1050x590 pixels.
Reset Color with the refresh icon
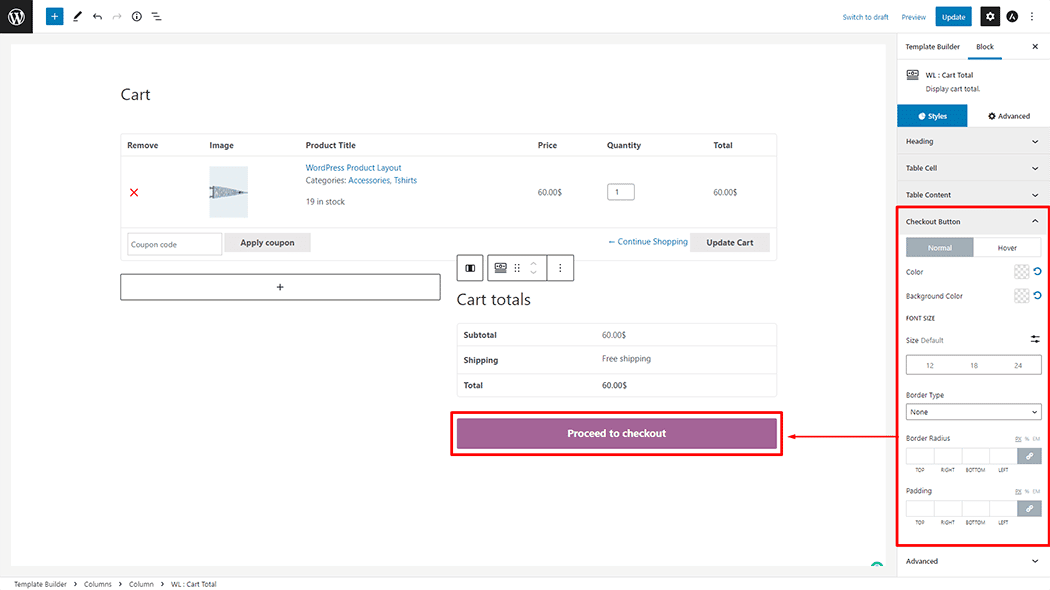(1036, 272)
